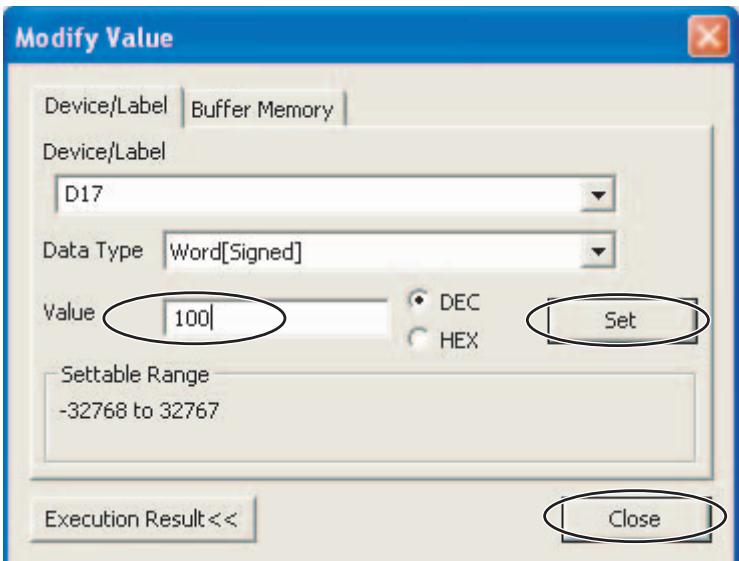Click the D17 device text field
Screen dimensions: 739x561
319,194
